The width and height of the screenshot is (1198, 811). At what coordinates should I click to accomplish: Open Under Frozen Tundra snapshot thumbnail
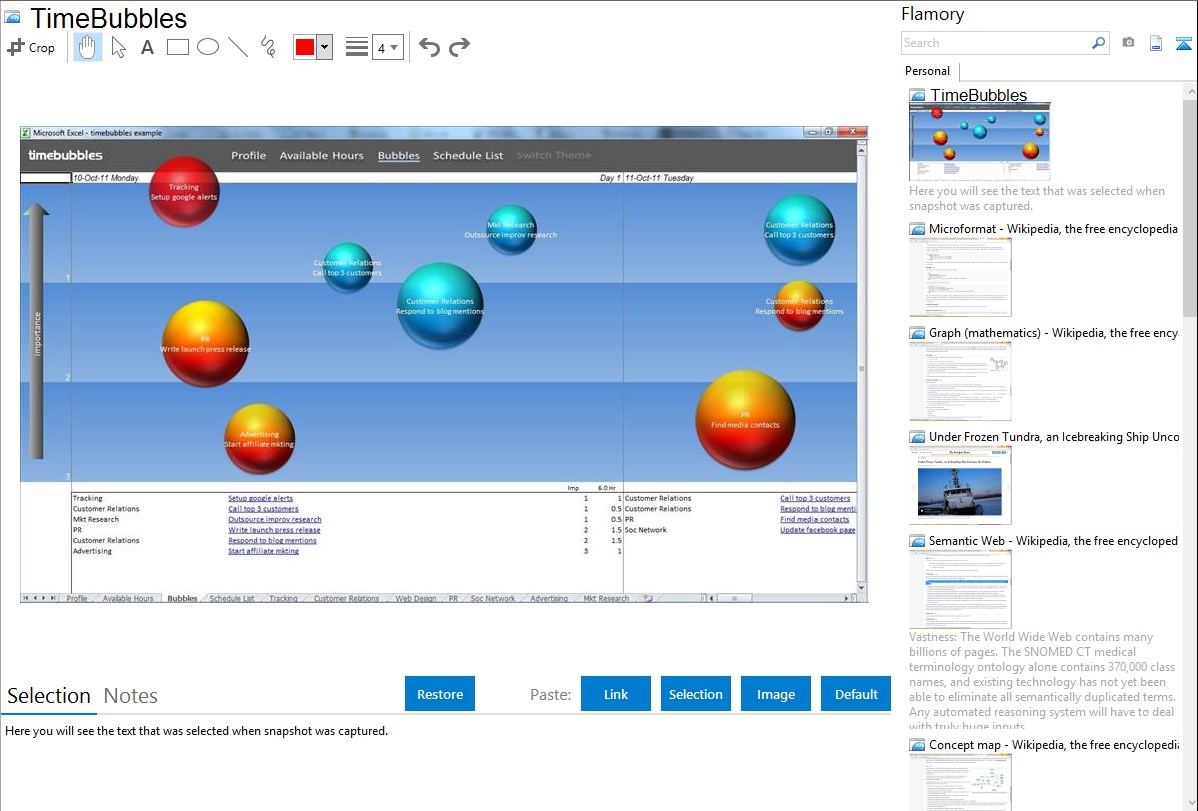click(x=960, y=485)
